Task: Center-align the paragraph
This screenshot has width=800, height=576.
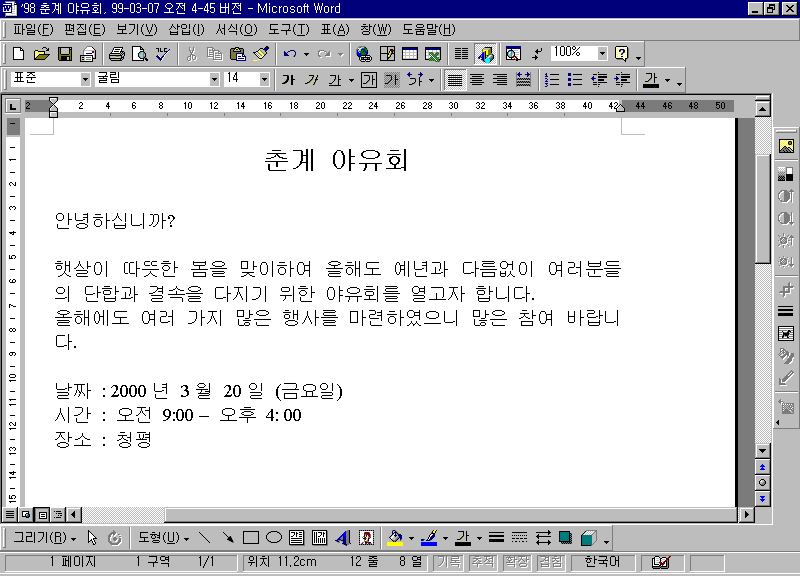Action: pos(477,80)
